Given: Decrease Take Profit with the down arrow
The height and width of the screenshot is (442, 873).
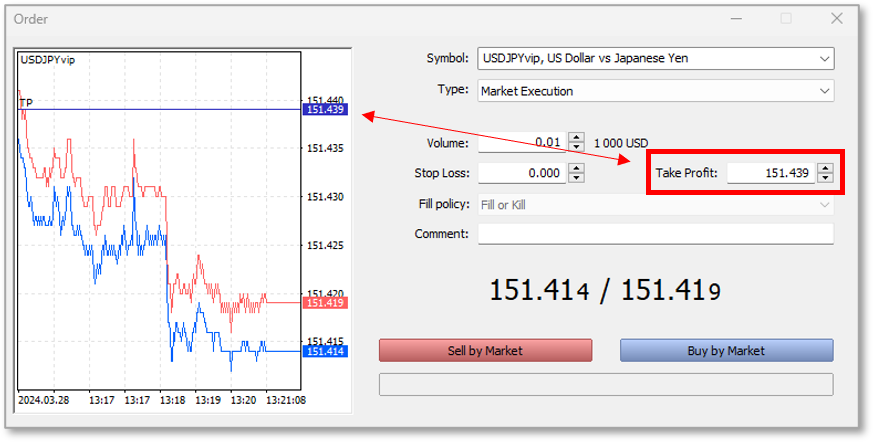Looking at the screenshot, I should 825,178.
